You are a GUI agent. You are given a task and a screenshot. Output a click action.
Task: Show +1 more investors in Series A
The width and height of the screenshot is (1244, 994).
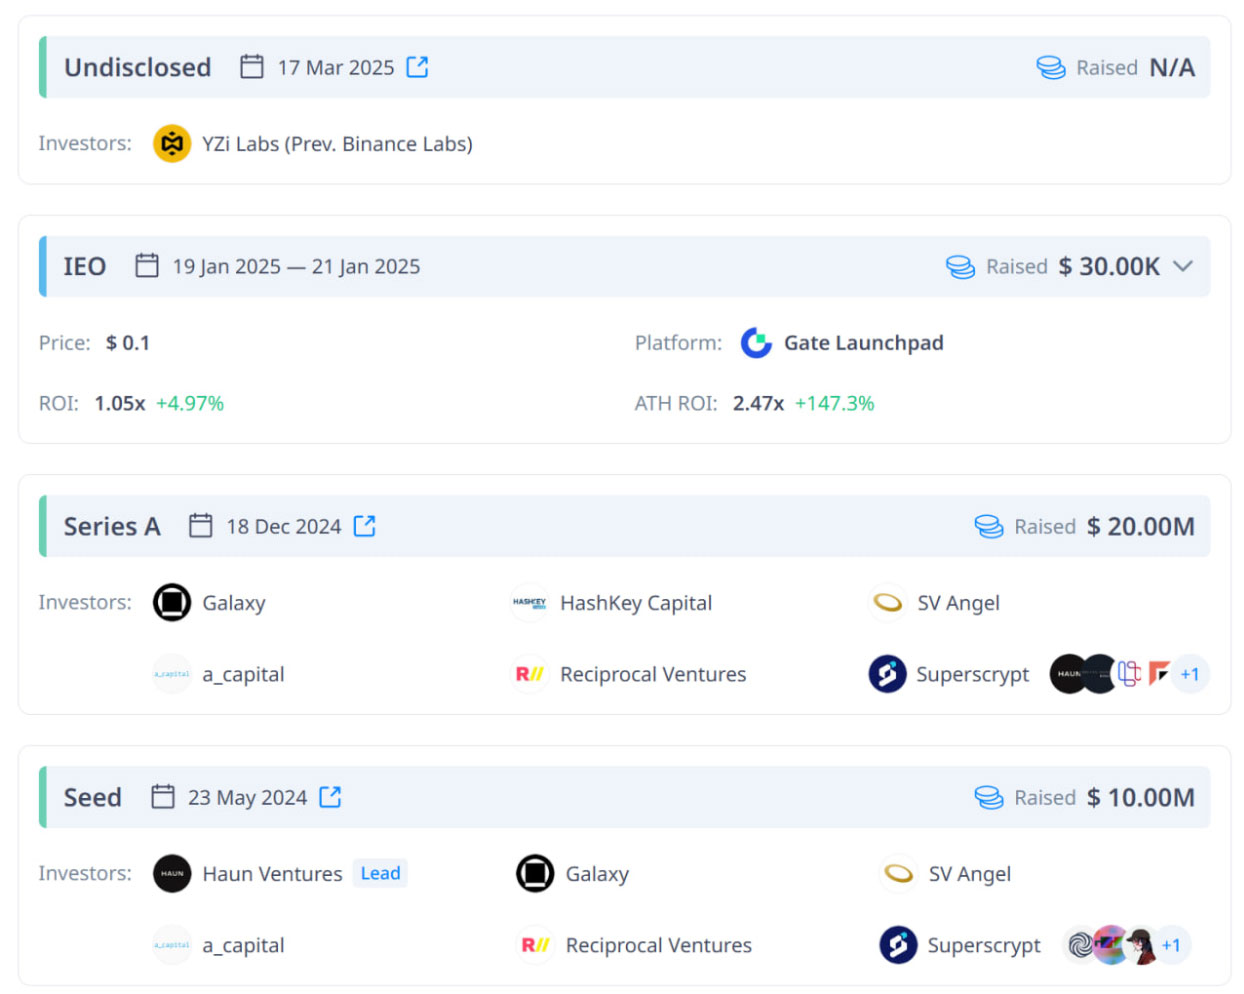click(x=1190, y=674)
